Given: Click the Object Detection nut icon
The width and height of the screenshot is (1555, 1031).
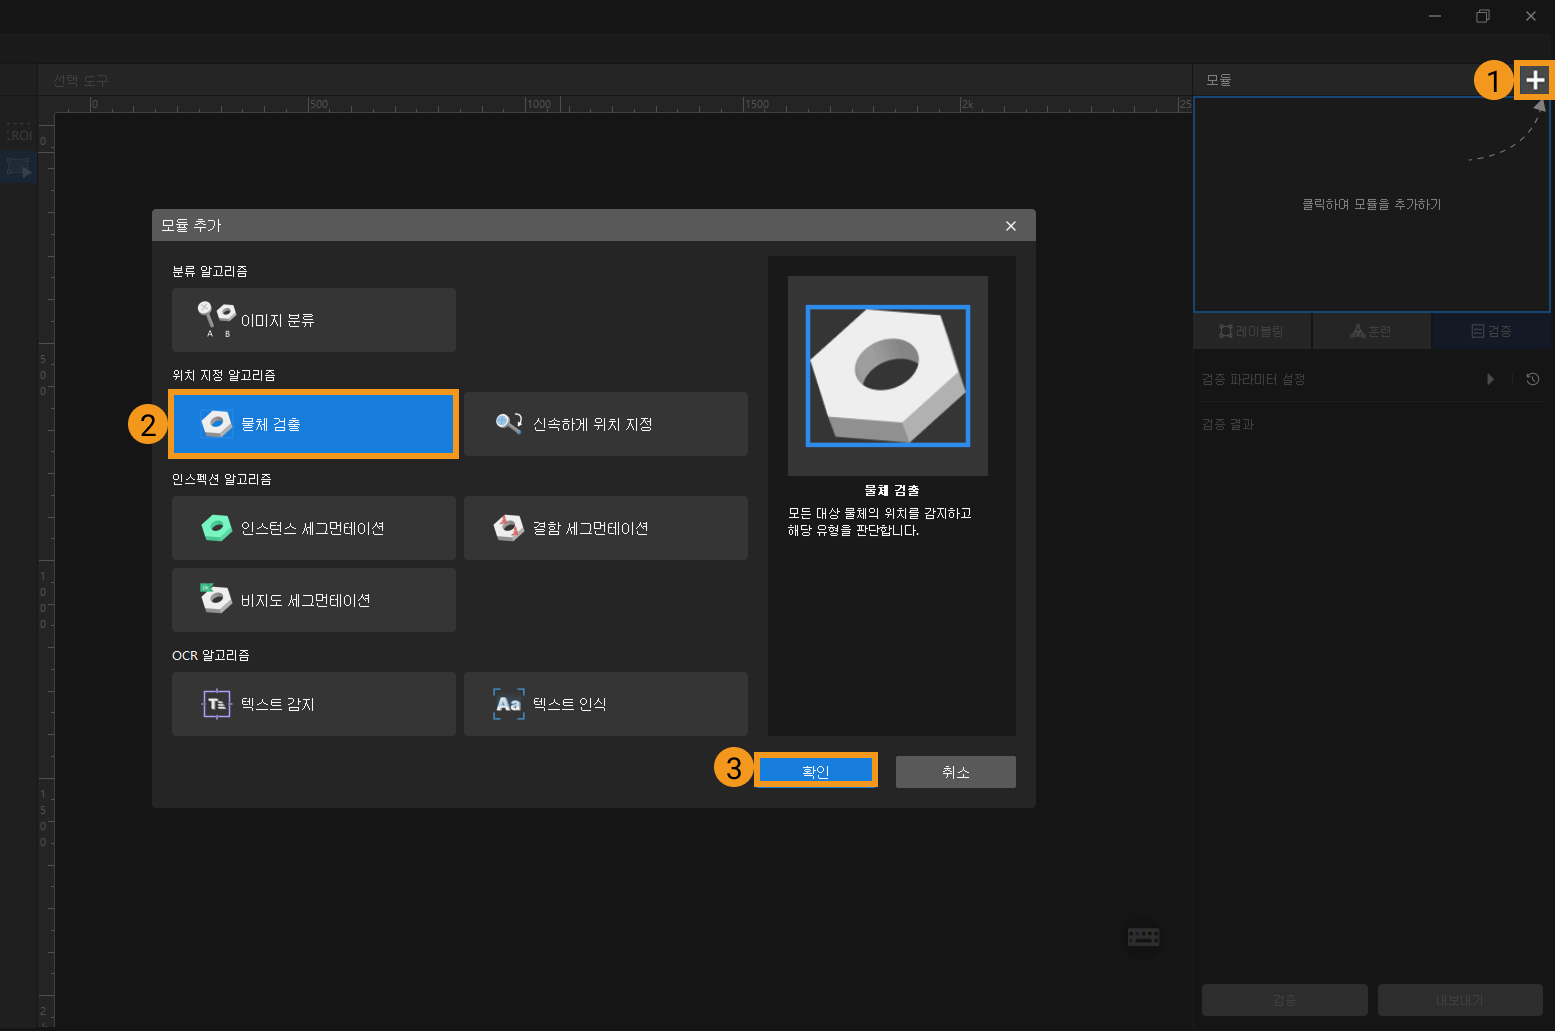Looking at the screenshot, I should pyautogui.click(x=216, y=424).
